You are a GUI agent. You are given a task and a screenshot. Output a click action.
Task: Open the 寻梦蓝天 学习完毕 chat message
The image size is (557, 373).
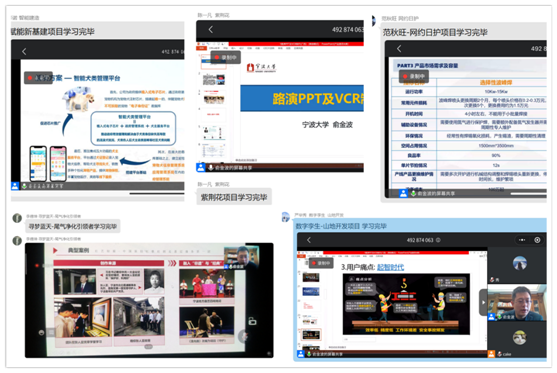[x=73, y=226]
